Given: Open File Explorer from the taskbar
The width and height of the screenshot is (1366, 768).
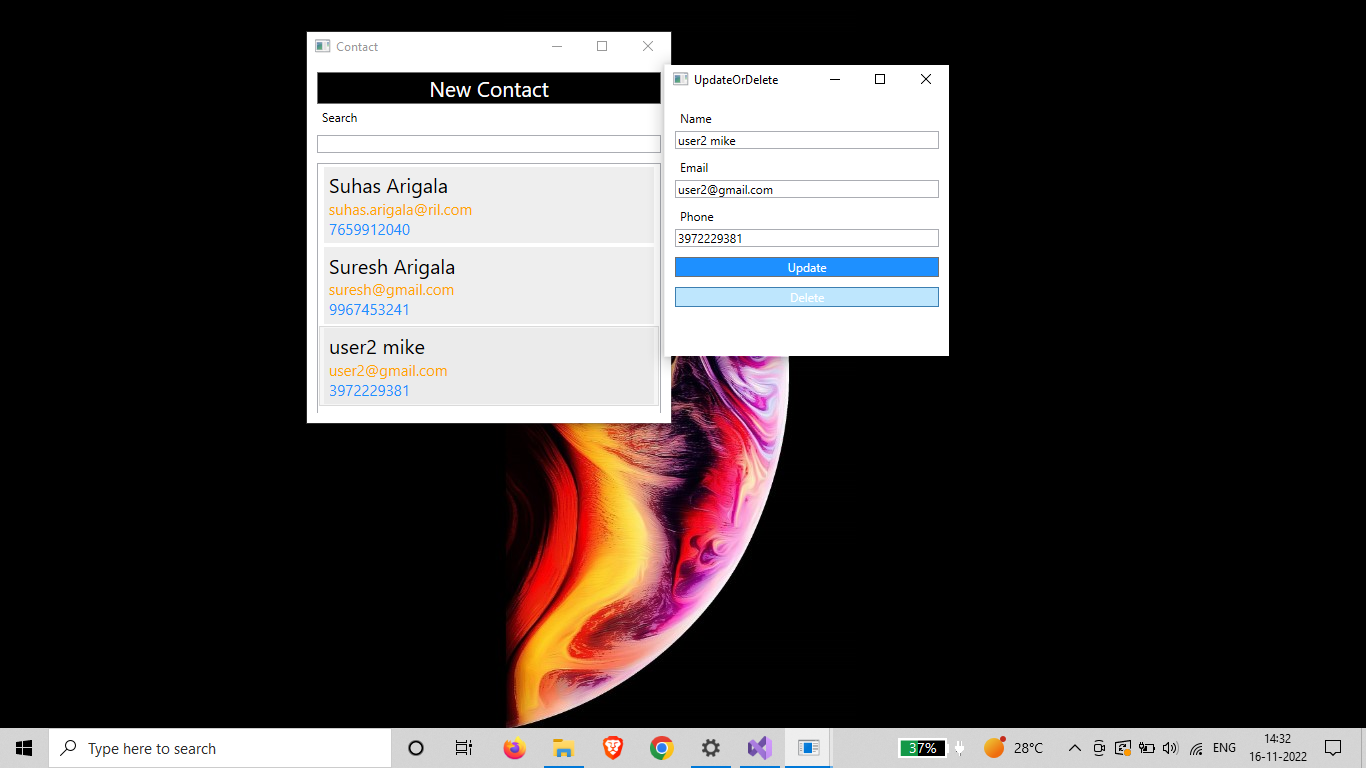Looking at the screenshot, I should 563,747.
